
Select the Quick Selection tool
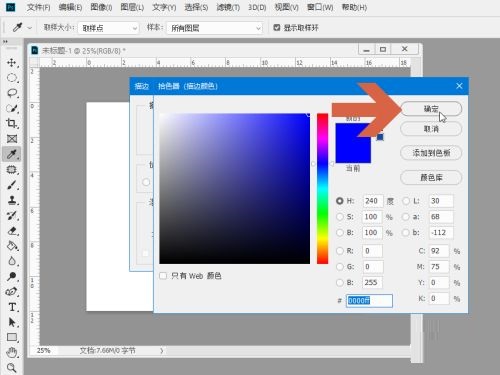coord(12,108)
